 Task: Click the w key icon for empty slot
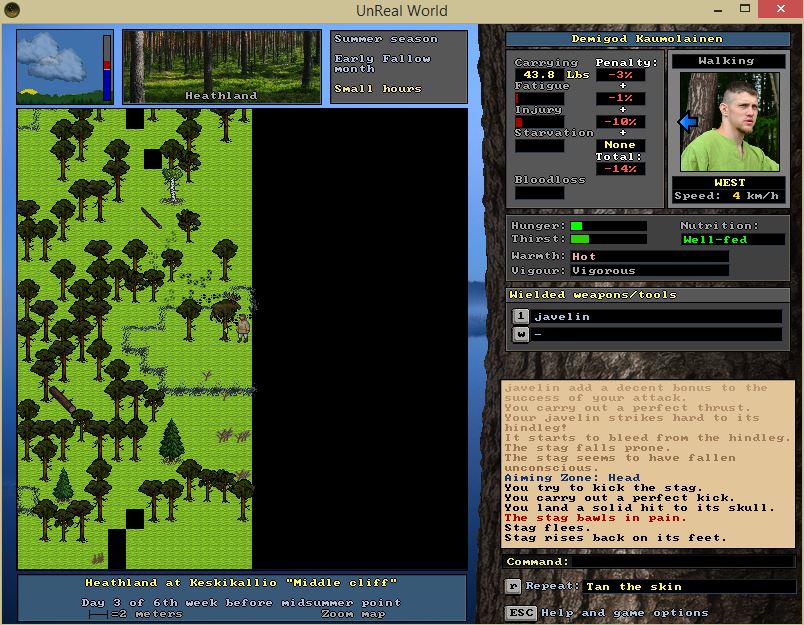point(520,334)
